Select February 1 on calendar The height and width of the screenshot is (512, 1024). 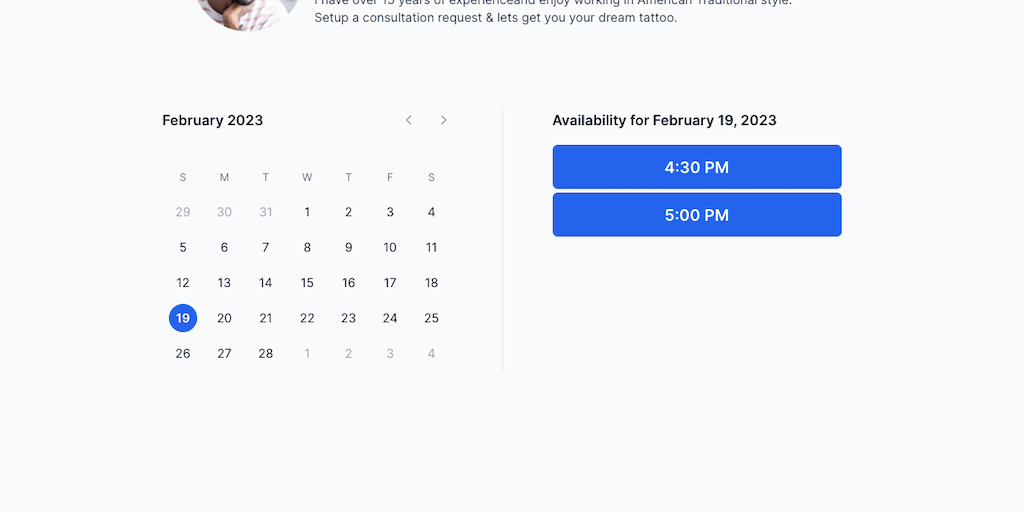(x=307, y=212)
